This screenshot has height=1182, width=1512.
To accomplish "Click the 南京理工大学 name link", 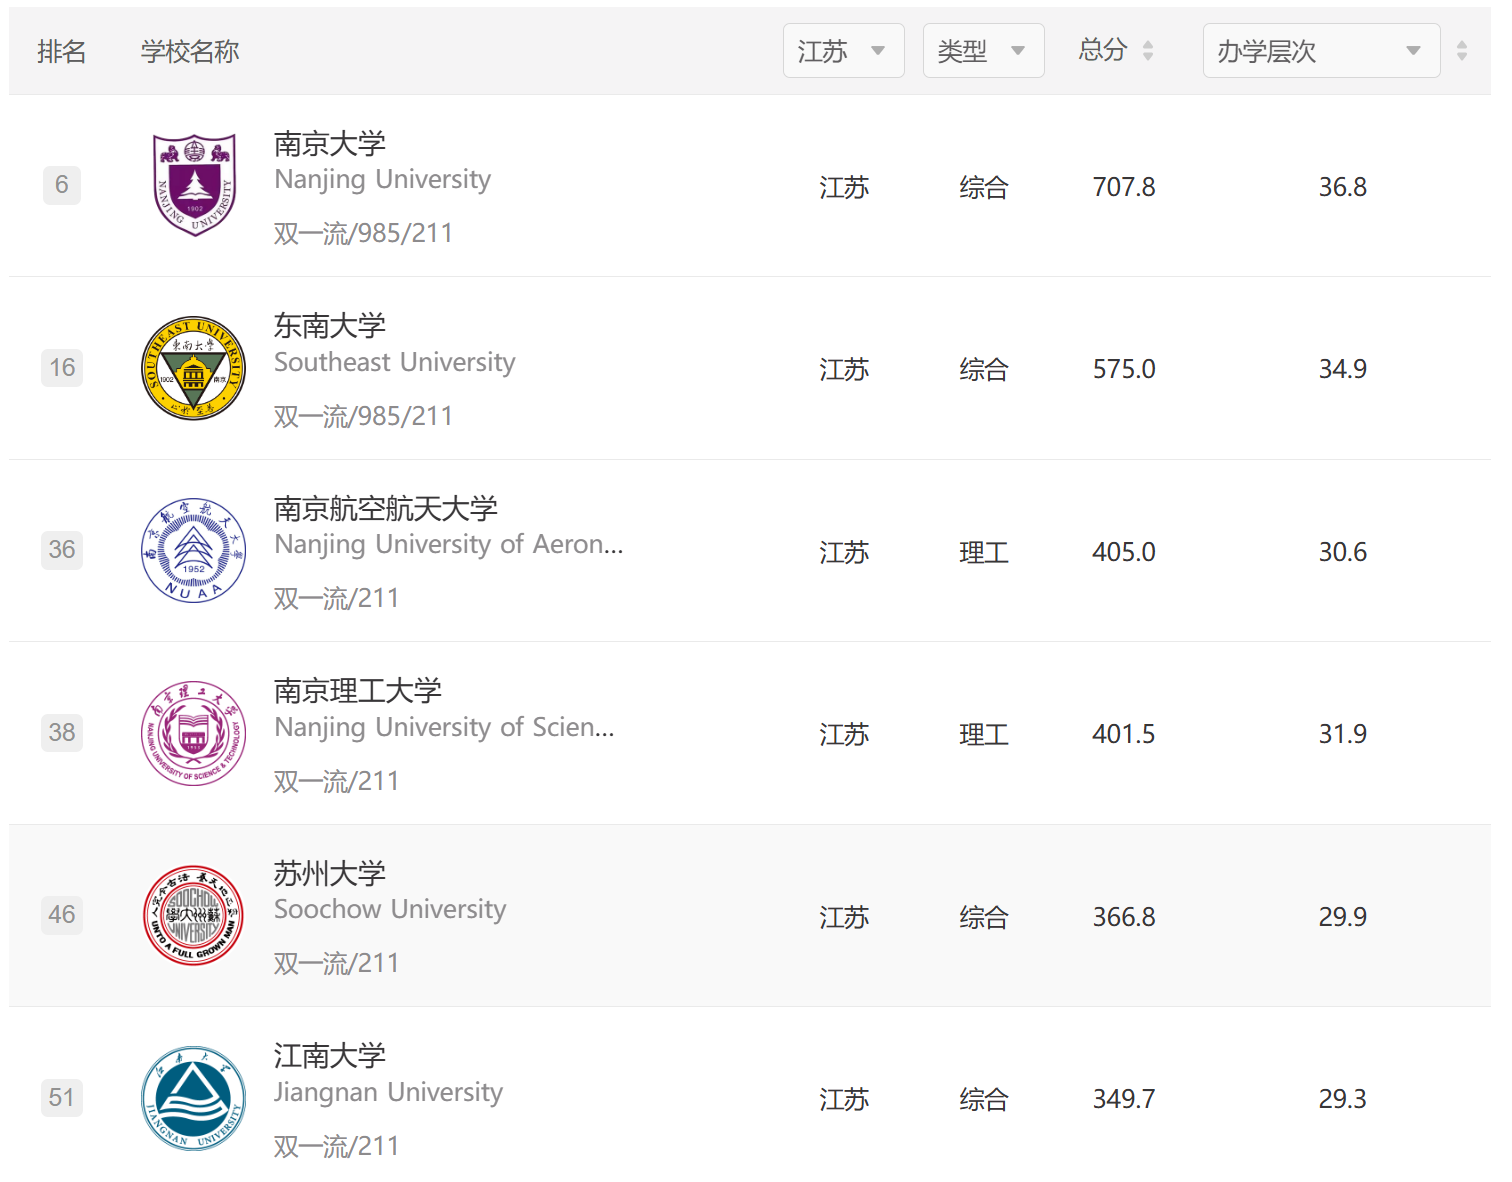I will point(358,691).
